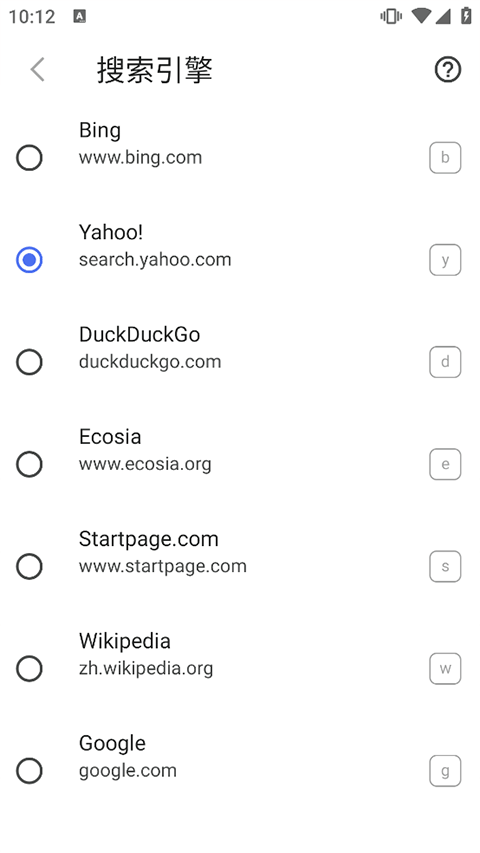This screenshot has width=480, height=853.
Task: Open the help question mark icon
Action: pos(448,70)
